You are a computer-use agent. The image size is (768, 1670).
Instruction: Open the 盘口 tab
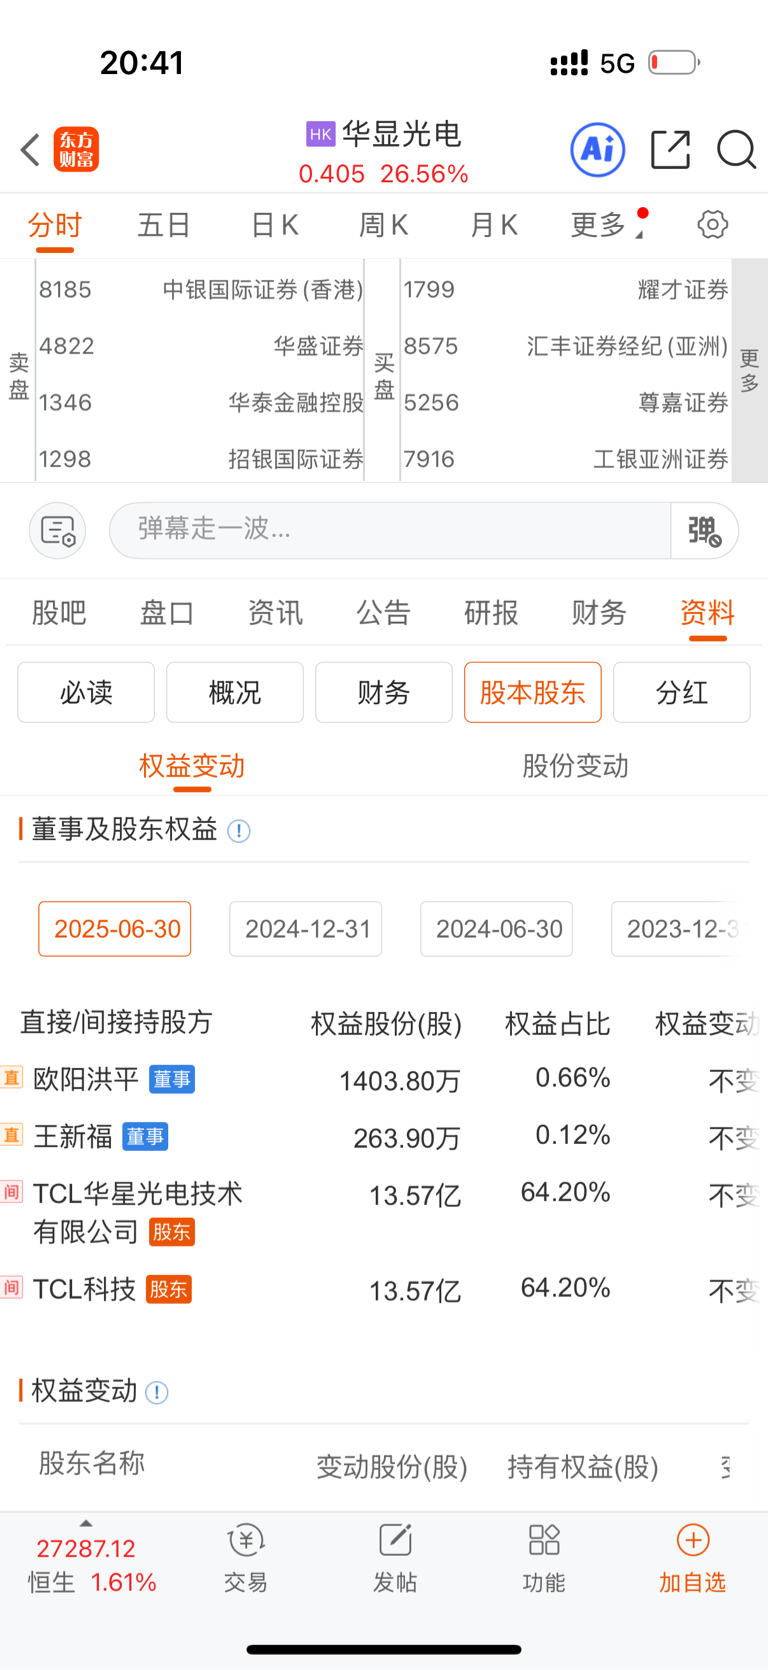click(167, 613)
